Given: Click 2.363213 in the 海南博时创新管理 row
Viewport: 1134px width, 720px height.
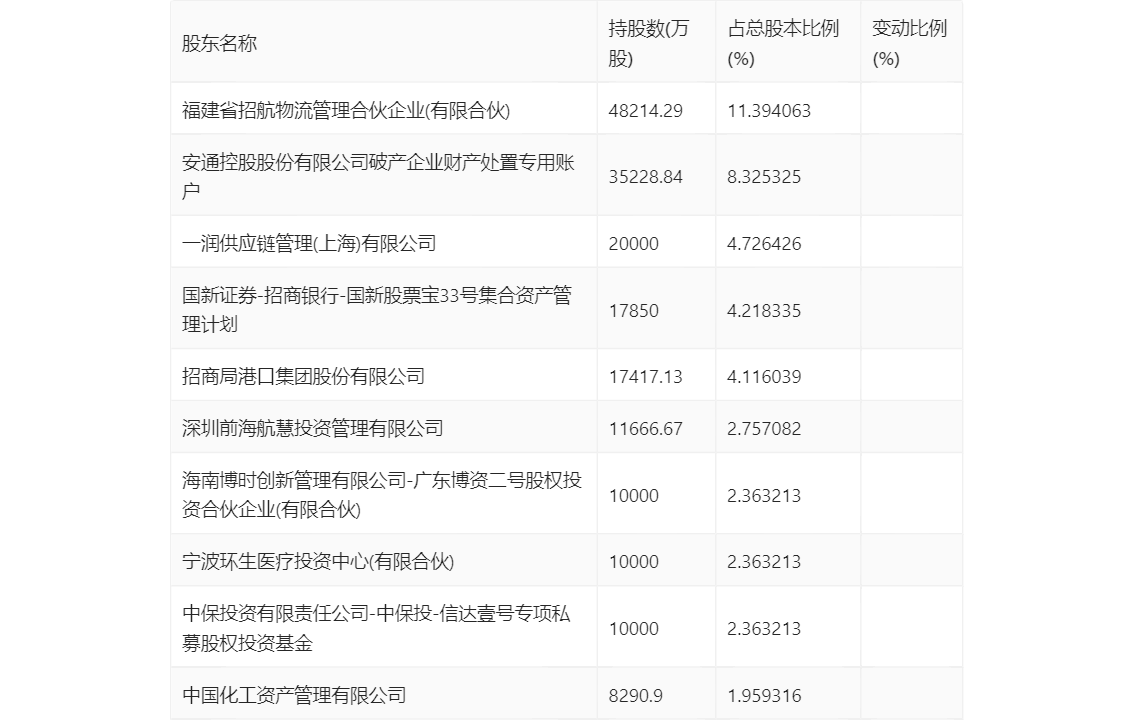Looking at the screenshot, I should [764, 496].
